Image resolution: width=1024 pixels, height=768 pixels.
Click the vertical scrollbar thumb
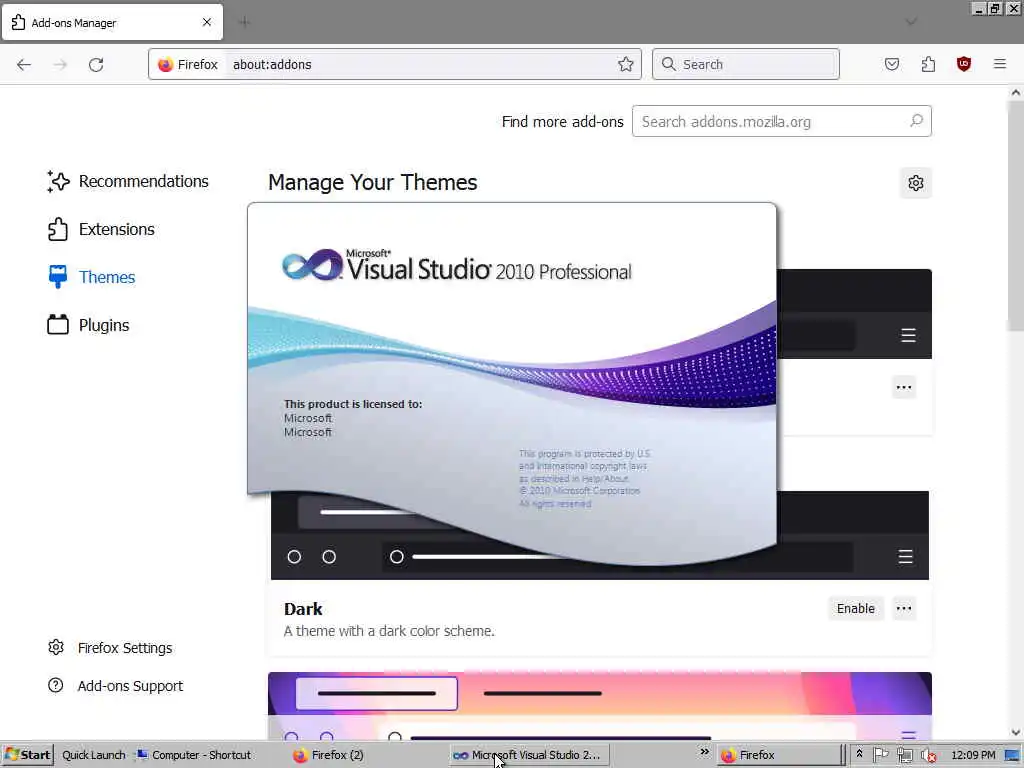tap(1016, 216)
